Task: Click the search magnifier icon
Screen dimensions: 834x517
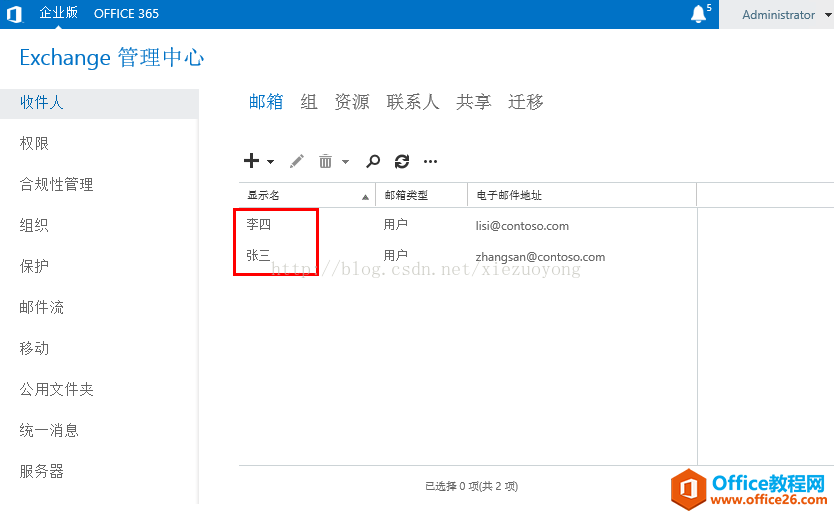Action: coord(373,161)
